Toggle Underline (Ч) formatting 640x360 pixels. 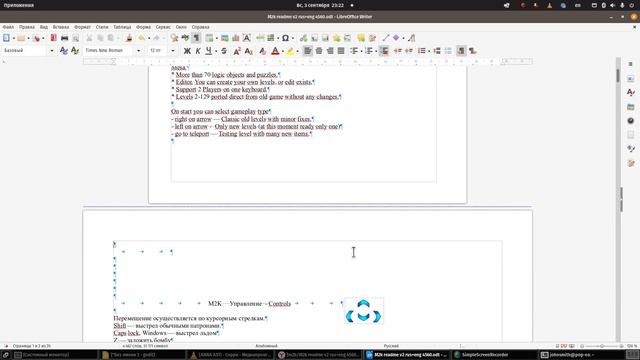coord(209,51)
